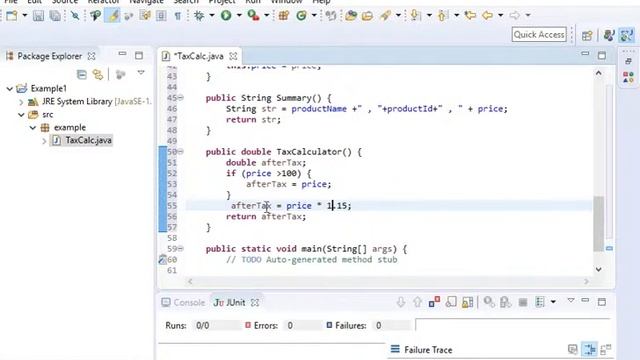This screenshot has height=360, width=640.
Task: Toggle Show Whitespace Characters pilcrow icon
Action: pyautogui.click(x=178, y=16)
